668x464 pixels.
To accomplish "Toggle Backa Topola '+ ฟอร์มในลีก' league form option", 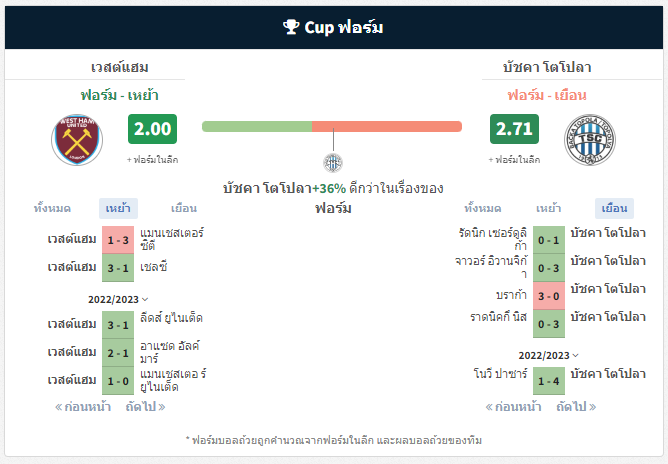I will (514, 160).
